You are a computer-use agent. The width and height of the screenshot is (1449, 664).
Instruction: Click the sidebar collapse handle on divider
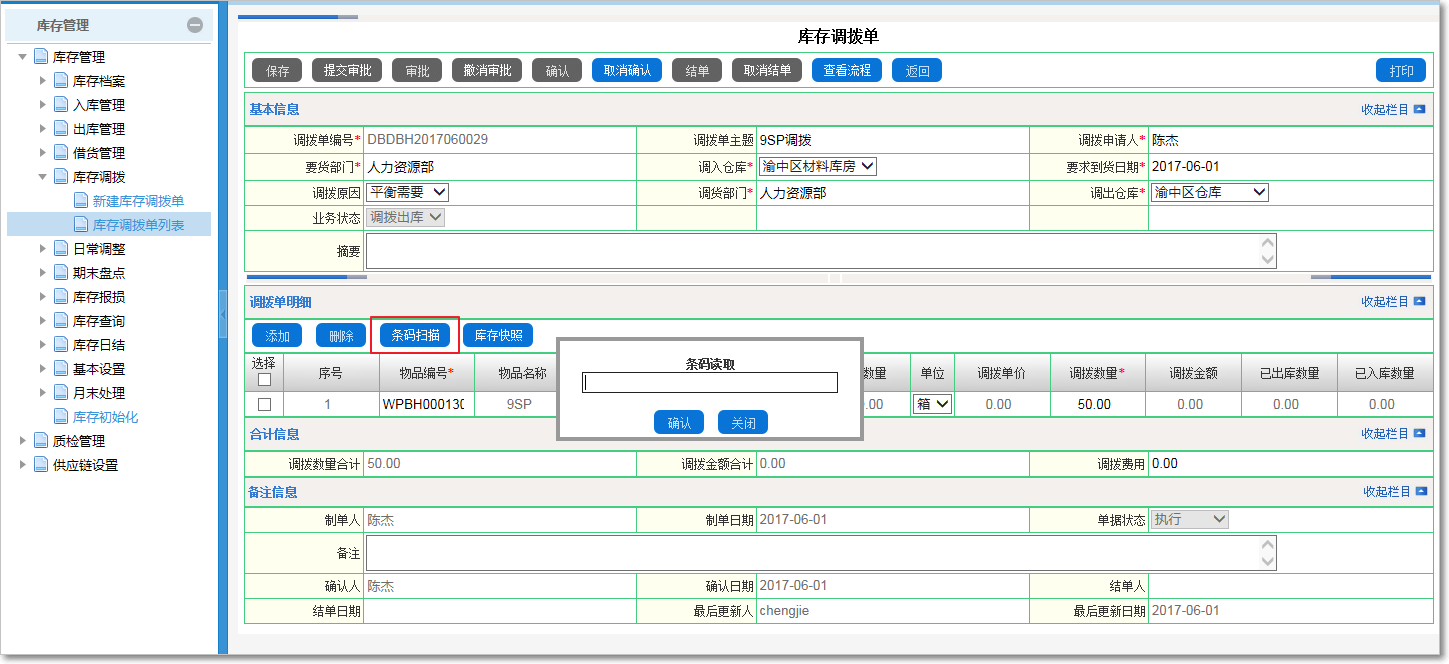223,313
